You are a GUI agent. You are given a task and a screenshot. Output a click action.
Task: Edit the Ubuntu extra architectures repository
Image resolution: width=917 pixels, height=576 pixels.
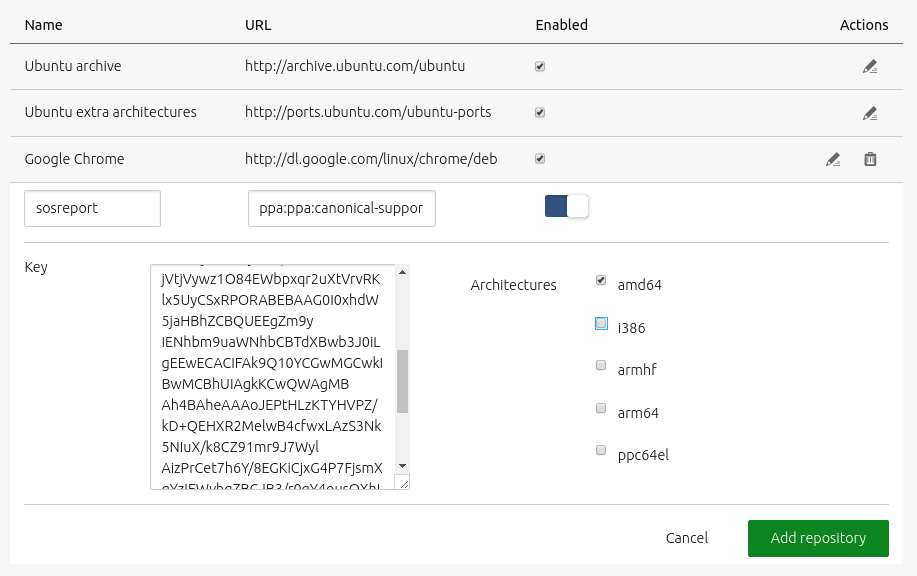click(869, 114)
